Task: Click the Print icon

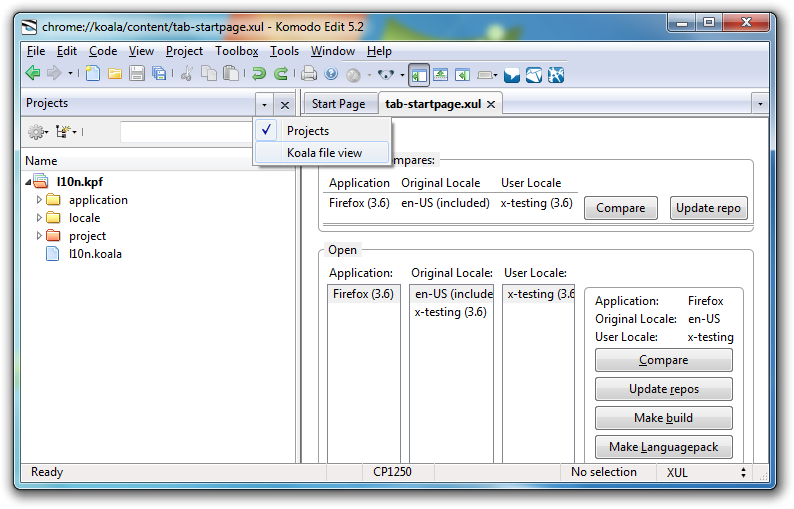Action: (x=309, y=74)
